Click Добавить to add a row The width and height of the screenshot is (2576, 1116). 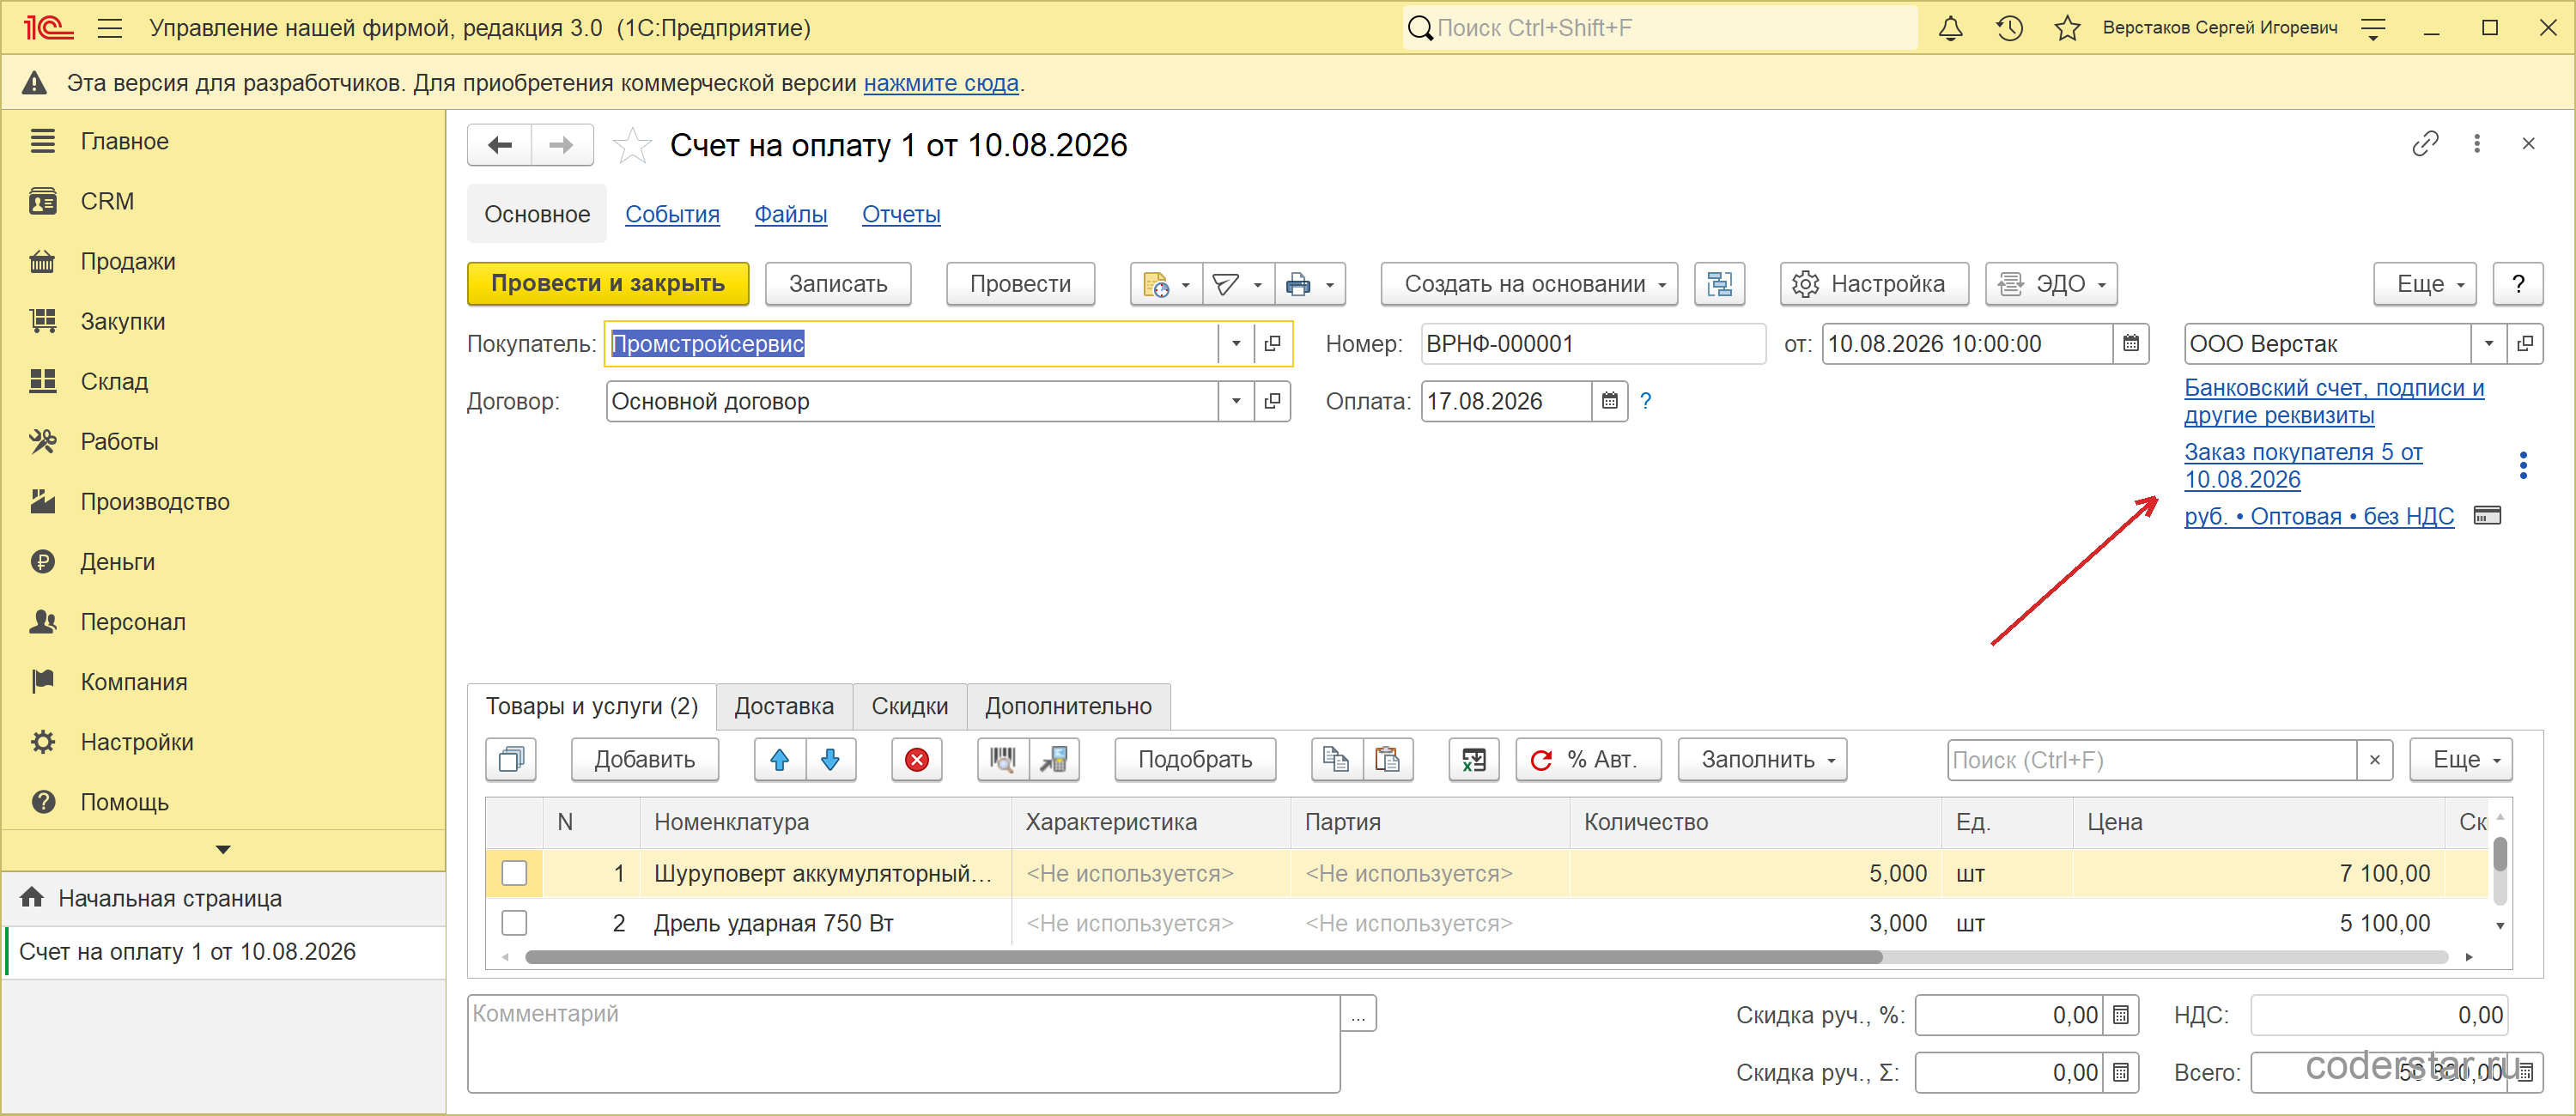[645, 760]
